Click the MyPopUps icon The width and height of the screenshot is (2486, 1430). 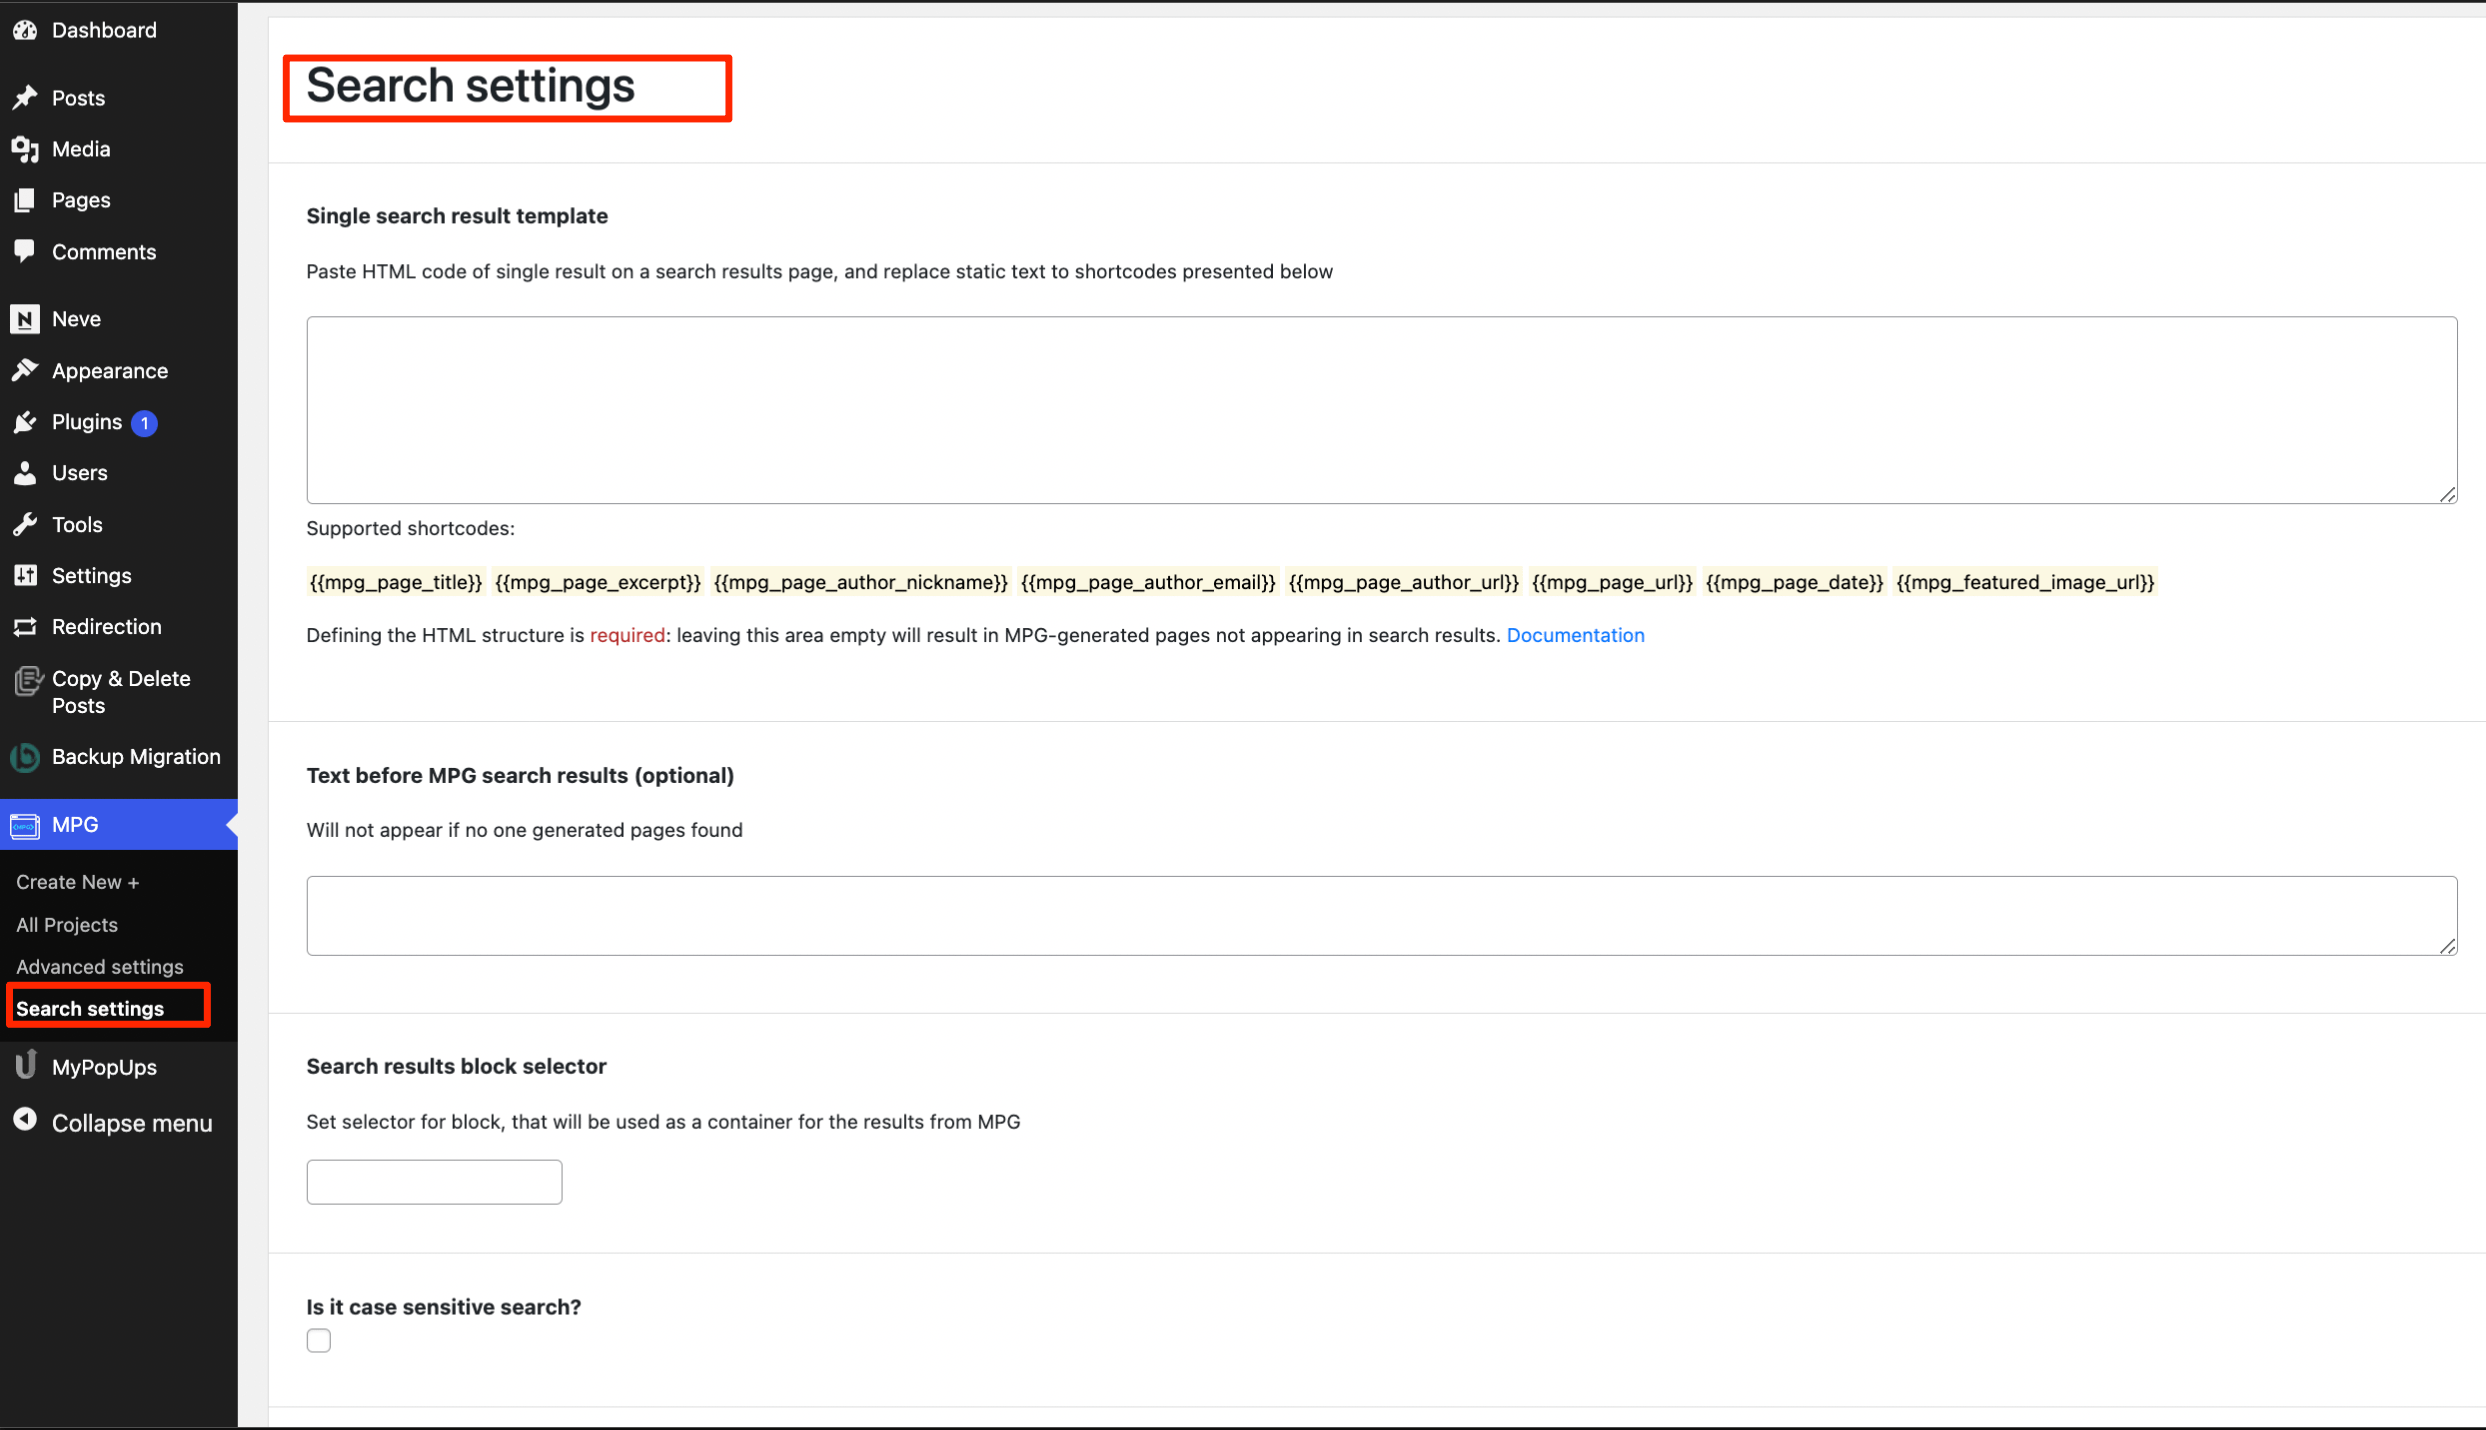coord(25,1066)
